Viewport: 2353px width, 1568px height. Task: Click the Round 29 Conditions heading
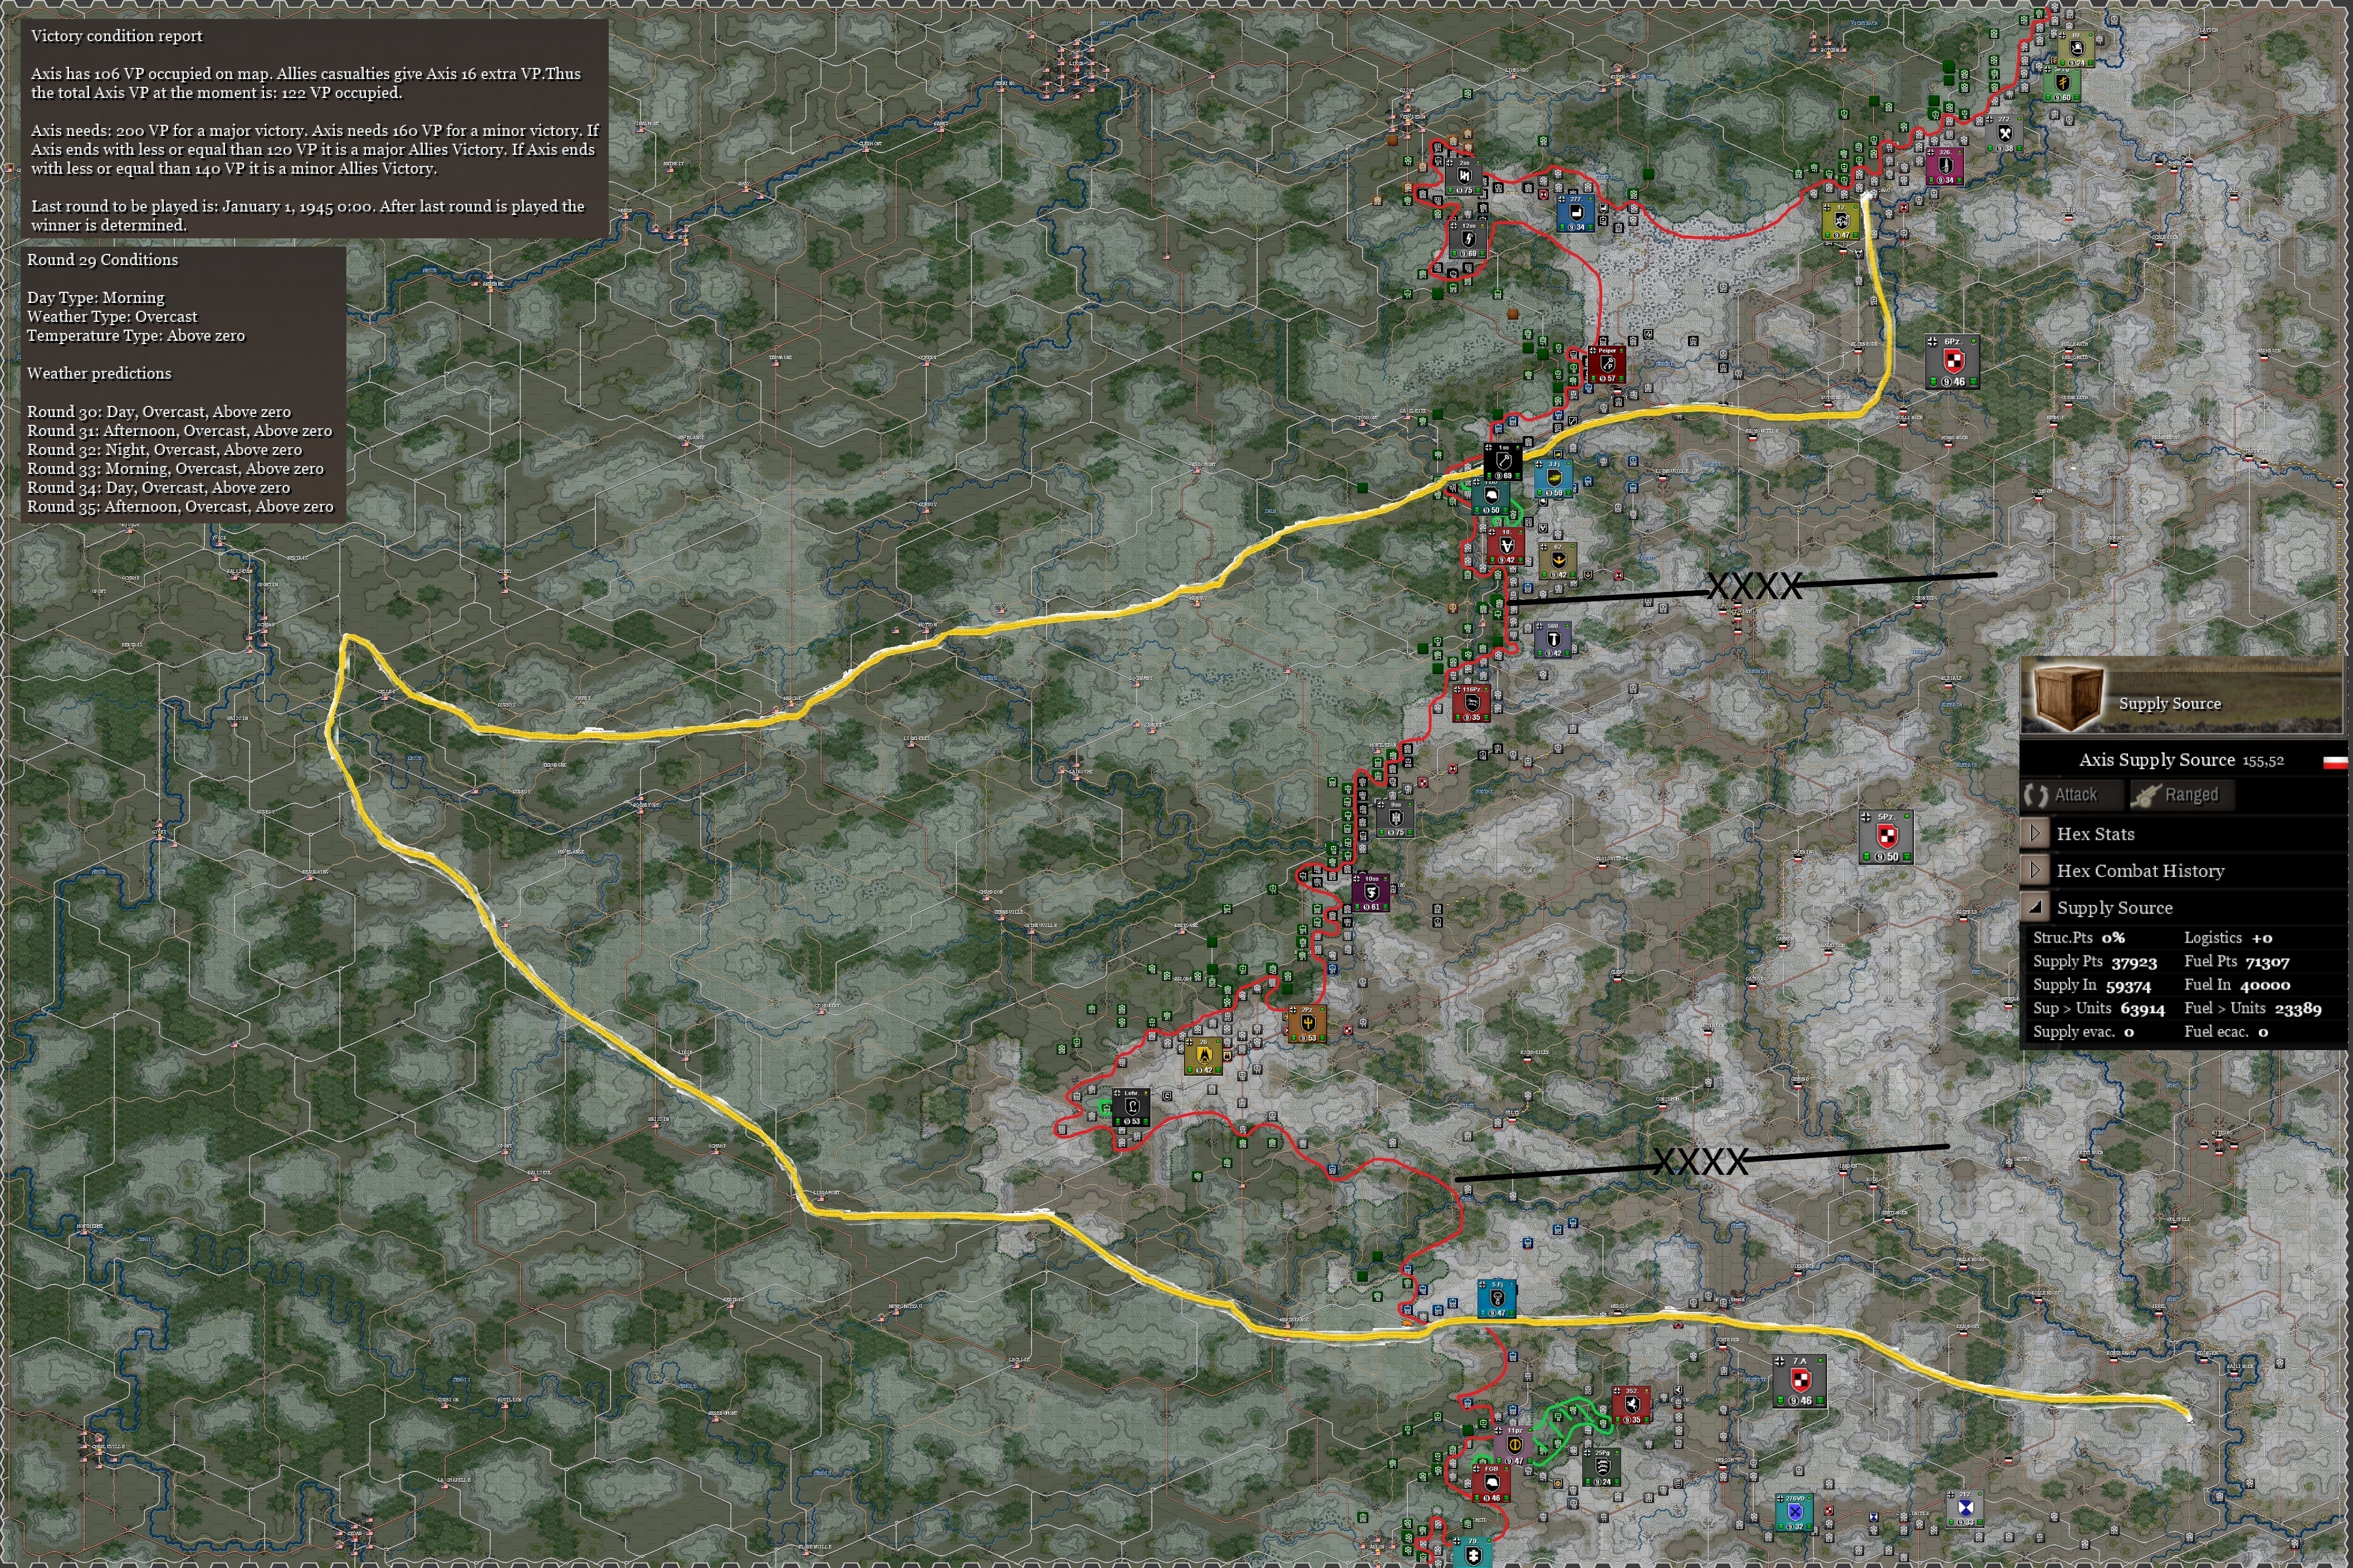(x=102, y=260)
